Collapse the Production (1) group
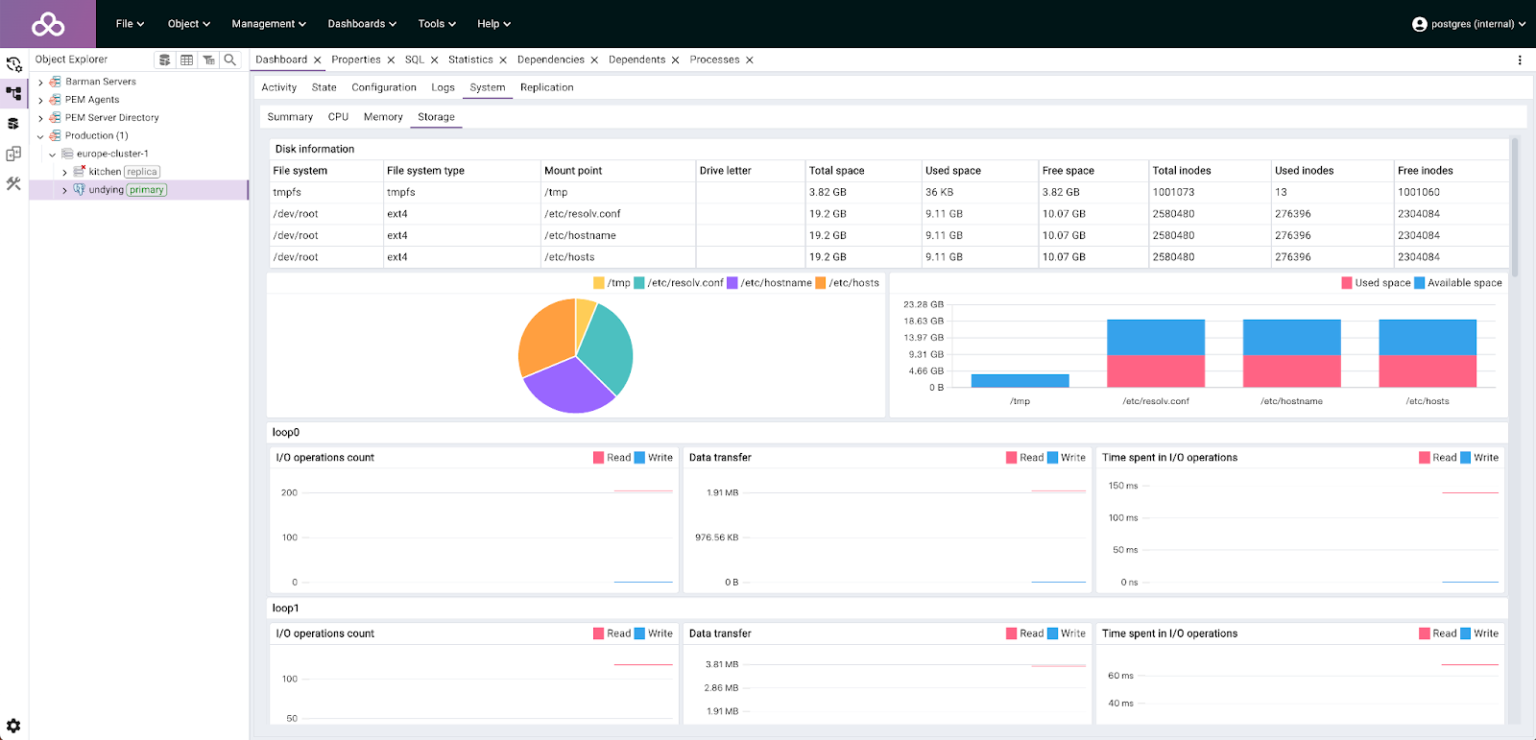The image size is (1536, 740). point(41,136)
